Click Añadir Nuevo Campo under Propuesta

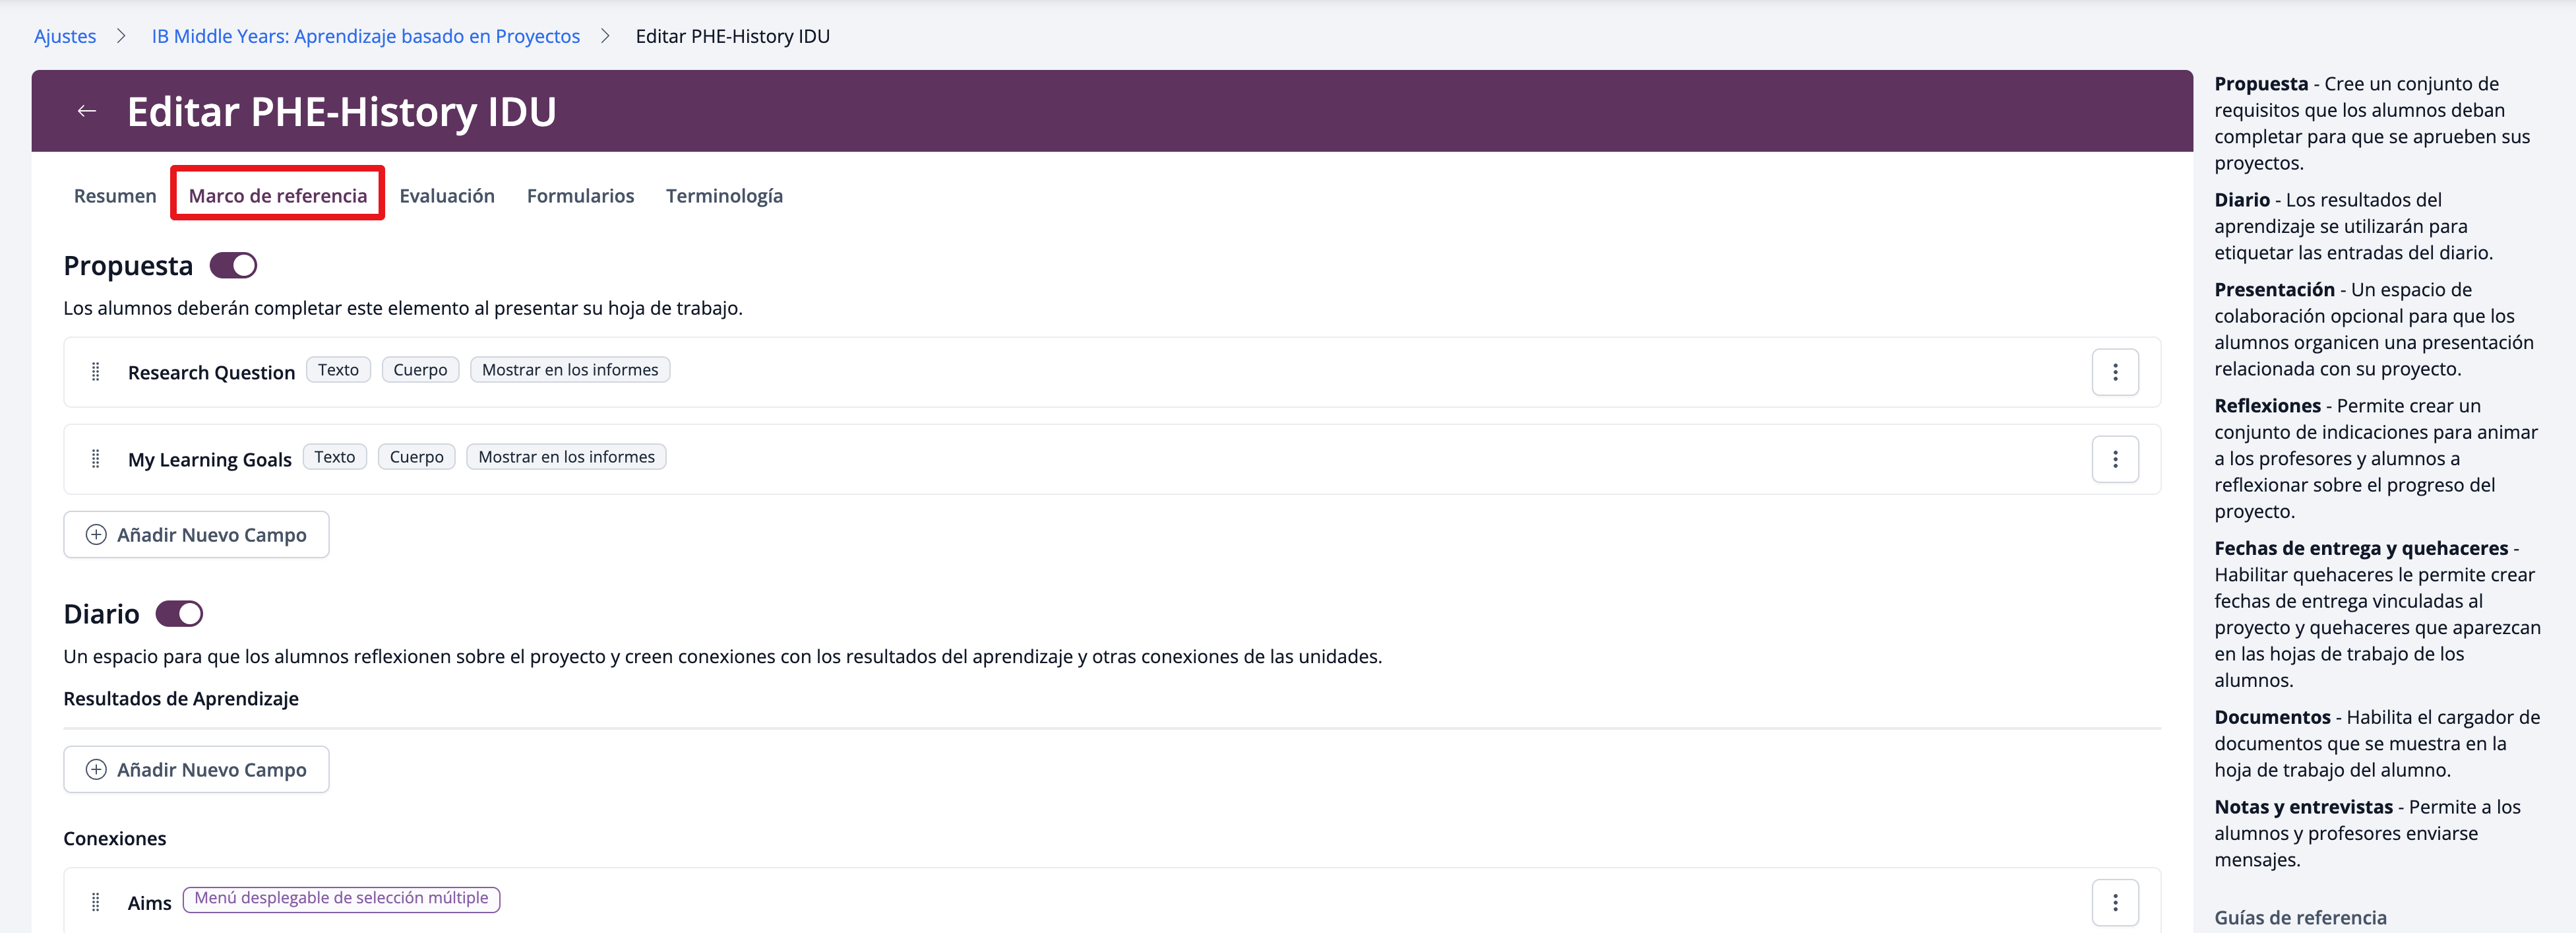pos(196,535)
